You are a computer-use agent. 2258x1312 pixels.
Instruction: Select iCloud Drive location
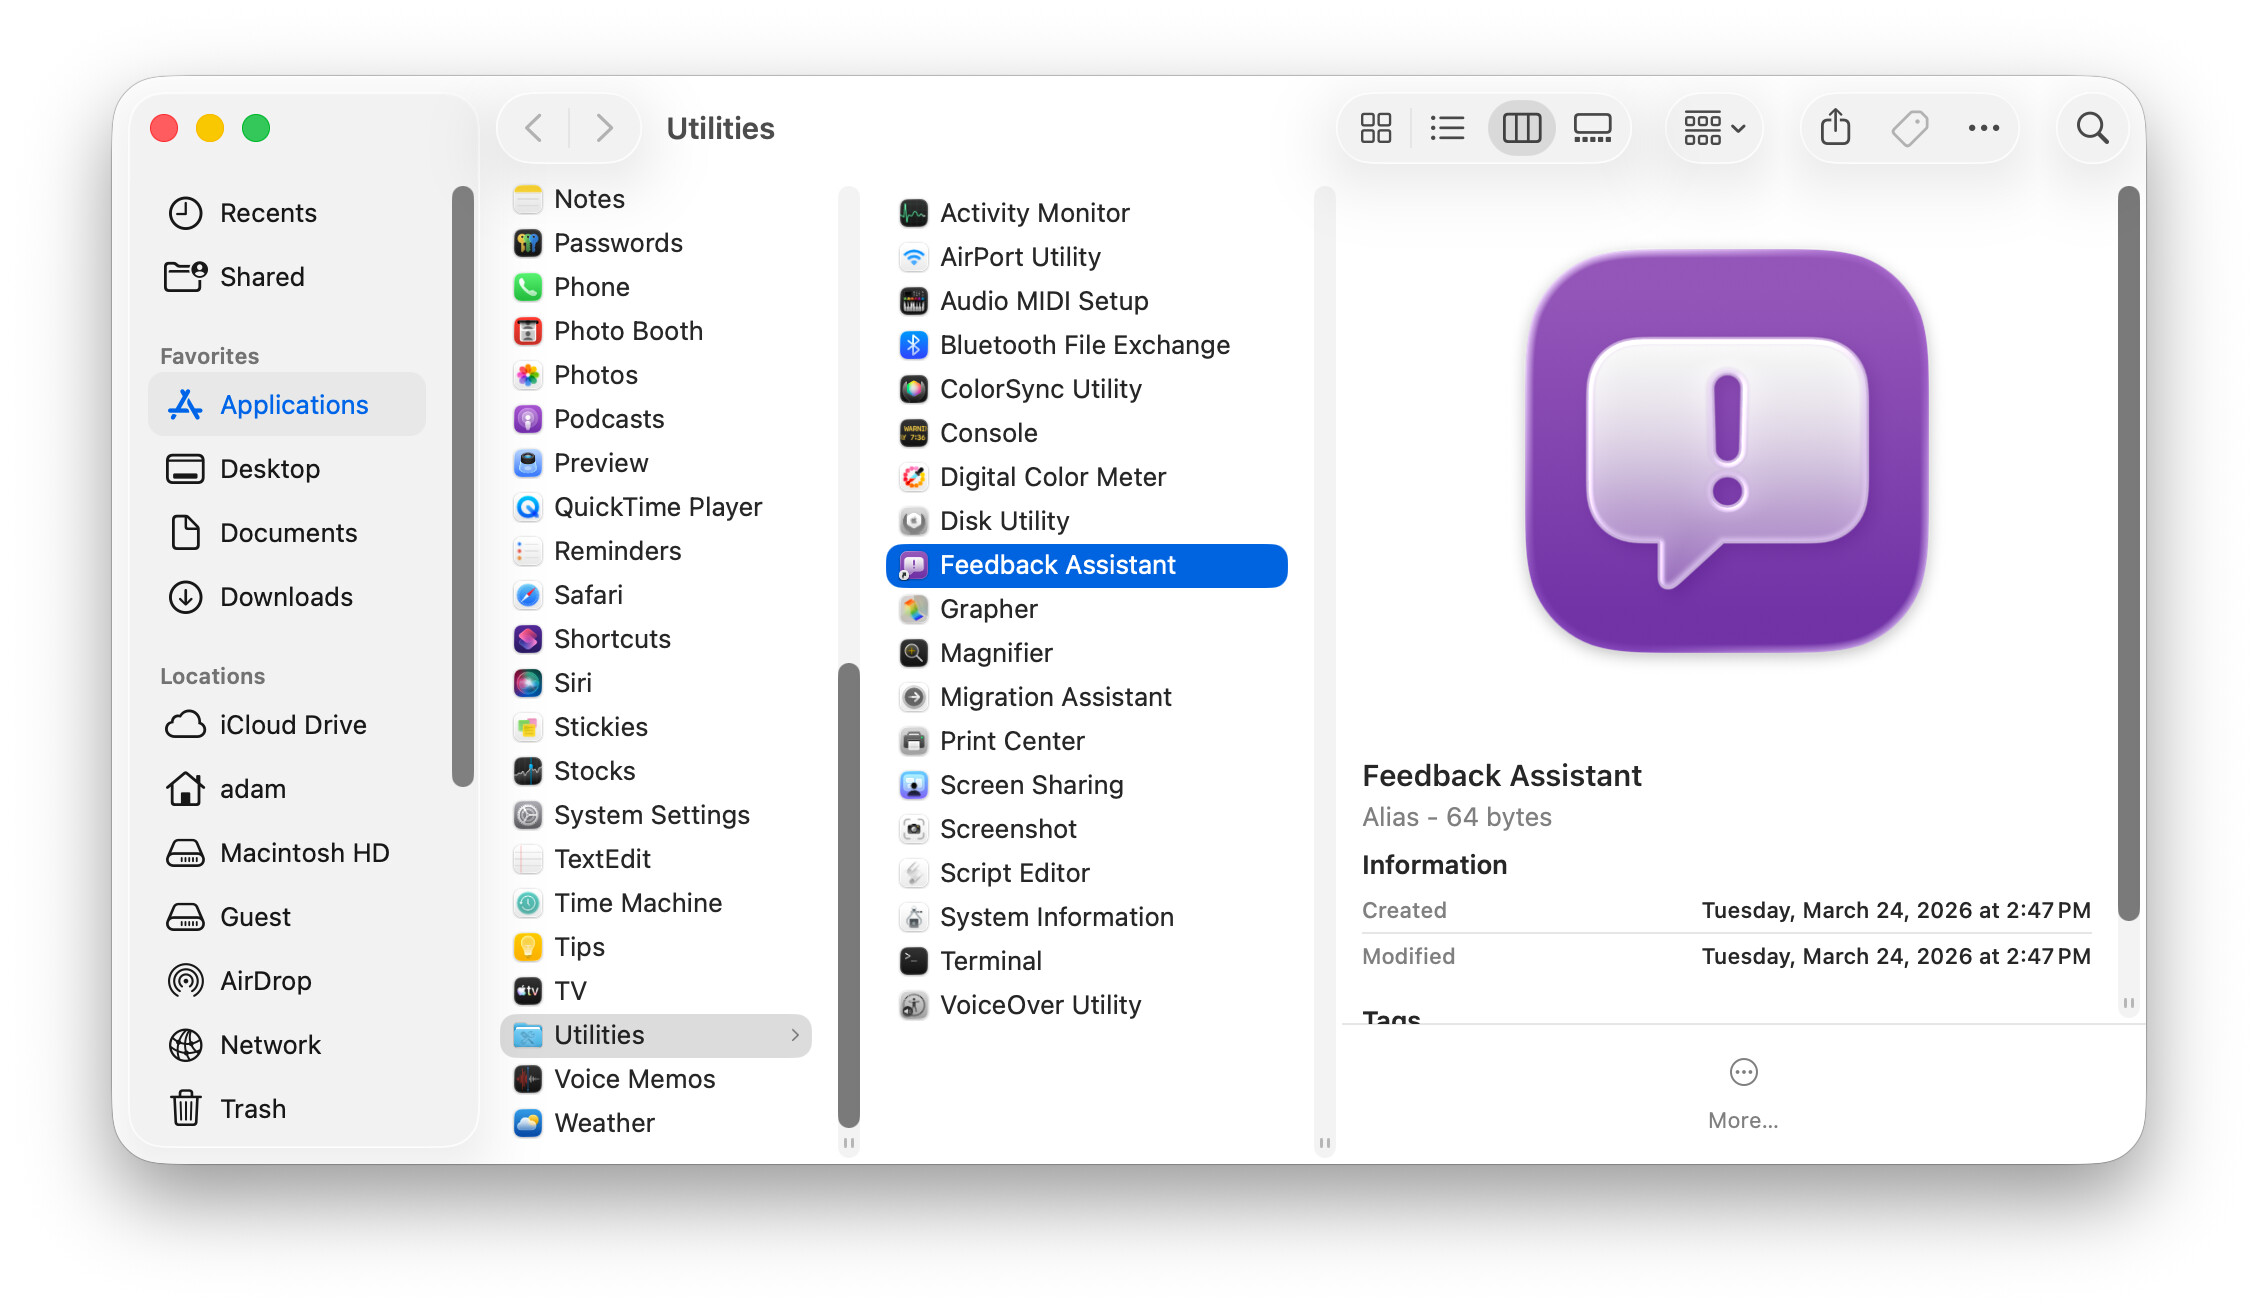292,725
